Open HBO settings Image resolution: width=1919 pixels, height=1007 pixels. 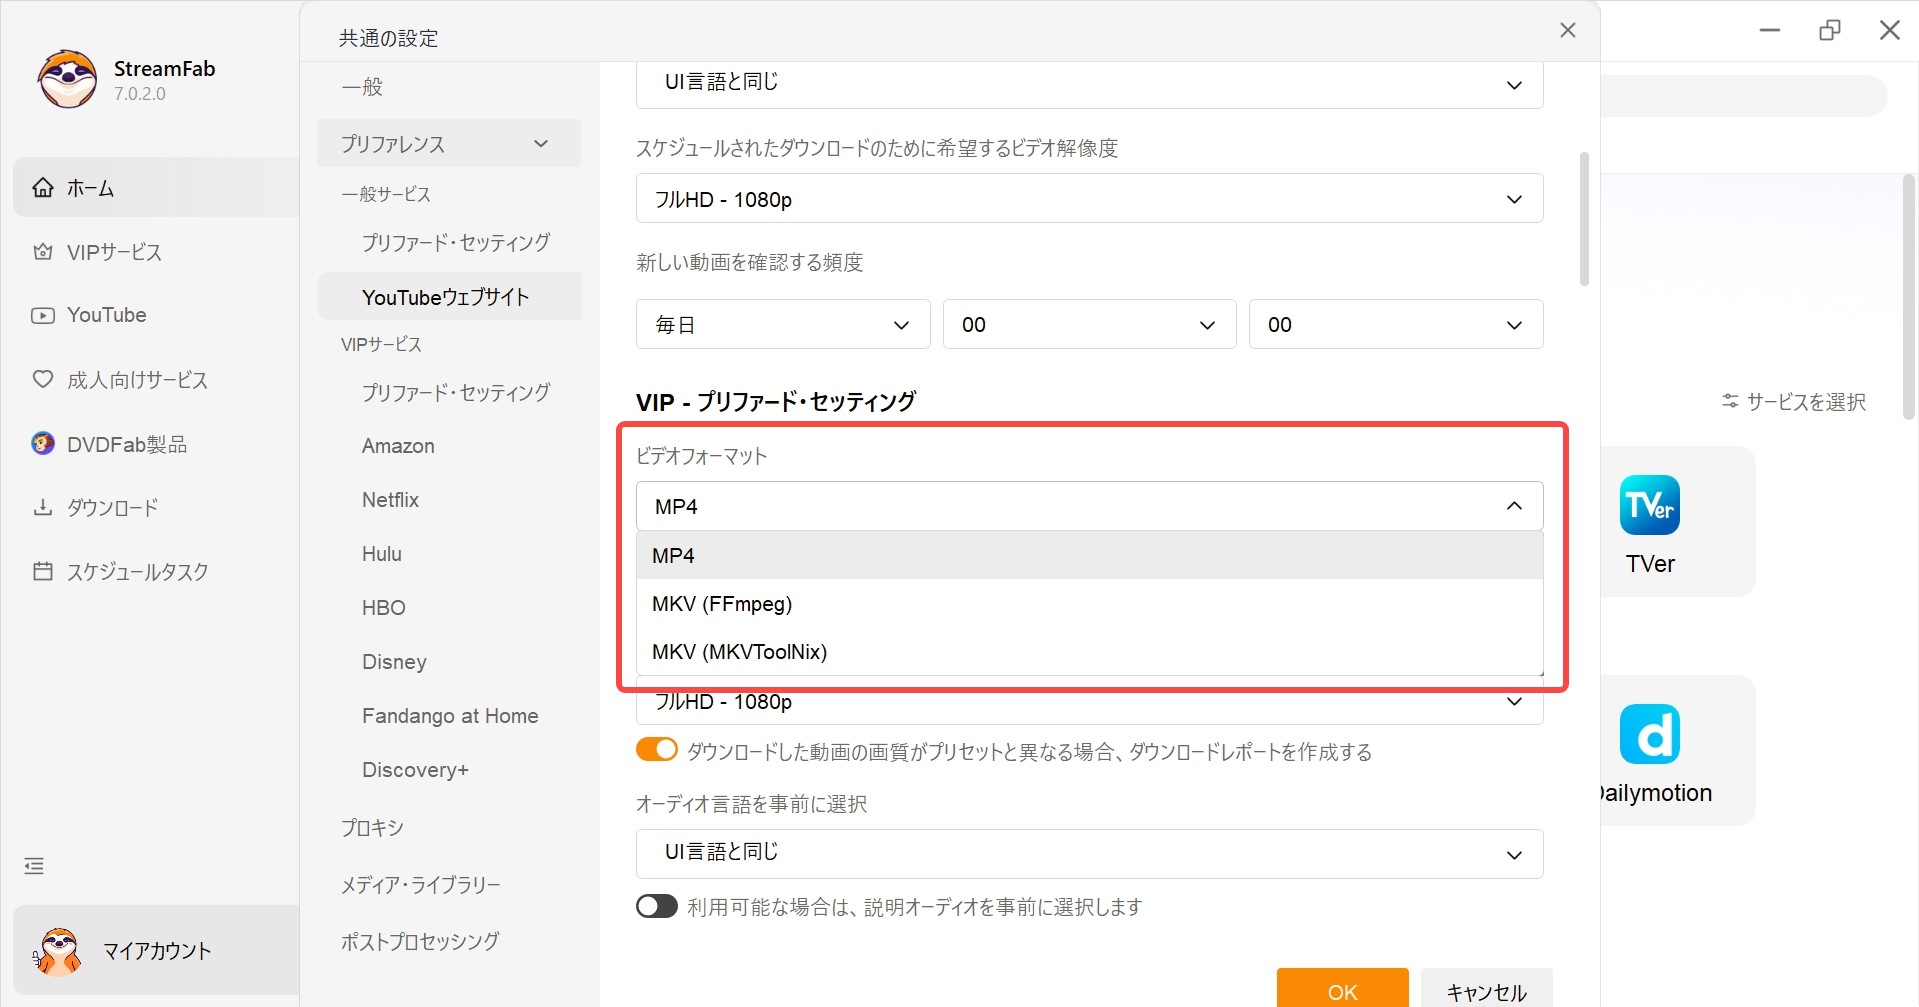(x=384, y=608)
